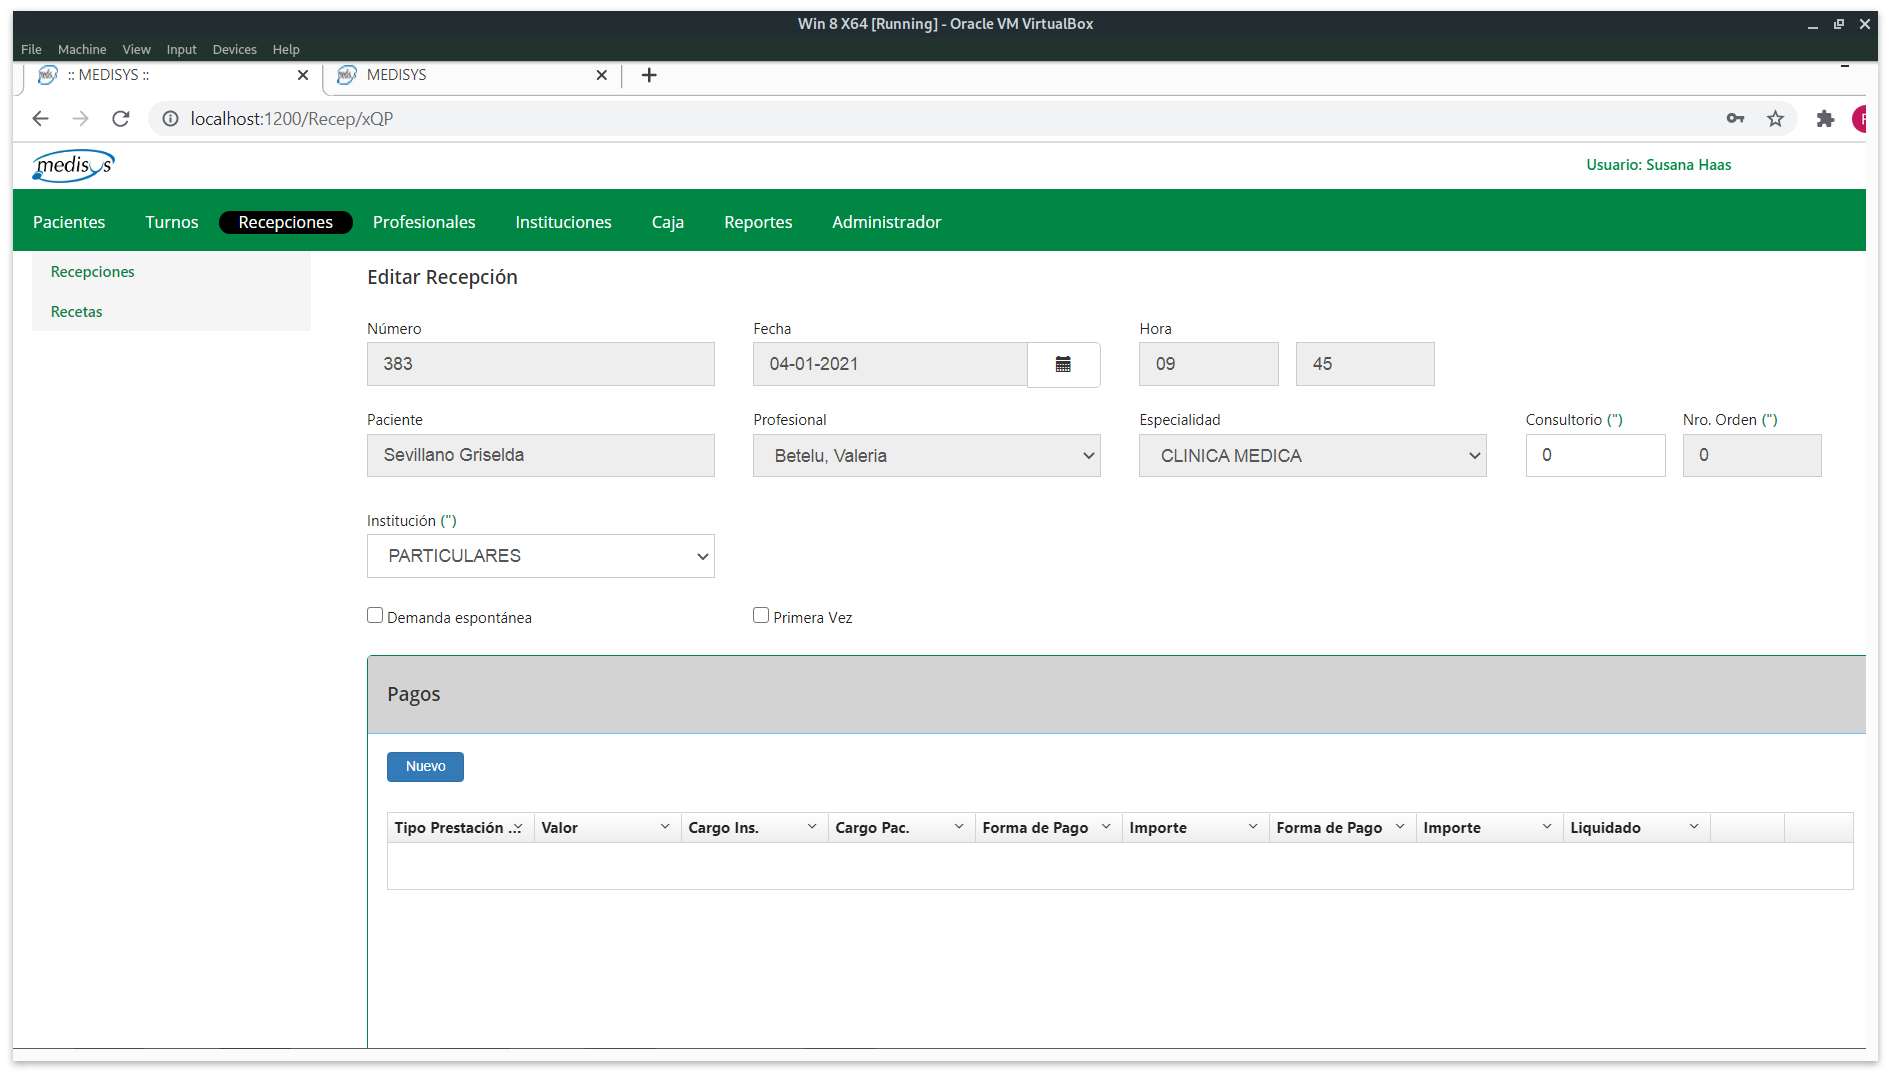1891x1077 pixels.
Task: Open VirtualBox File menu
Action: pos(31,49)
